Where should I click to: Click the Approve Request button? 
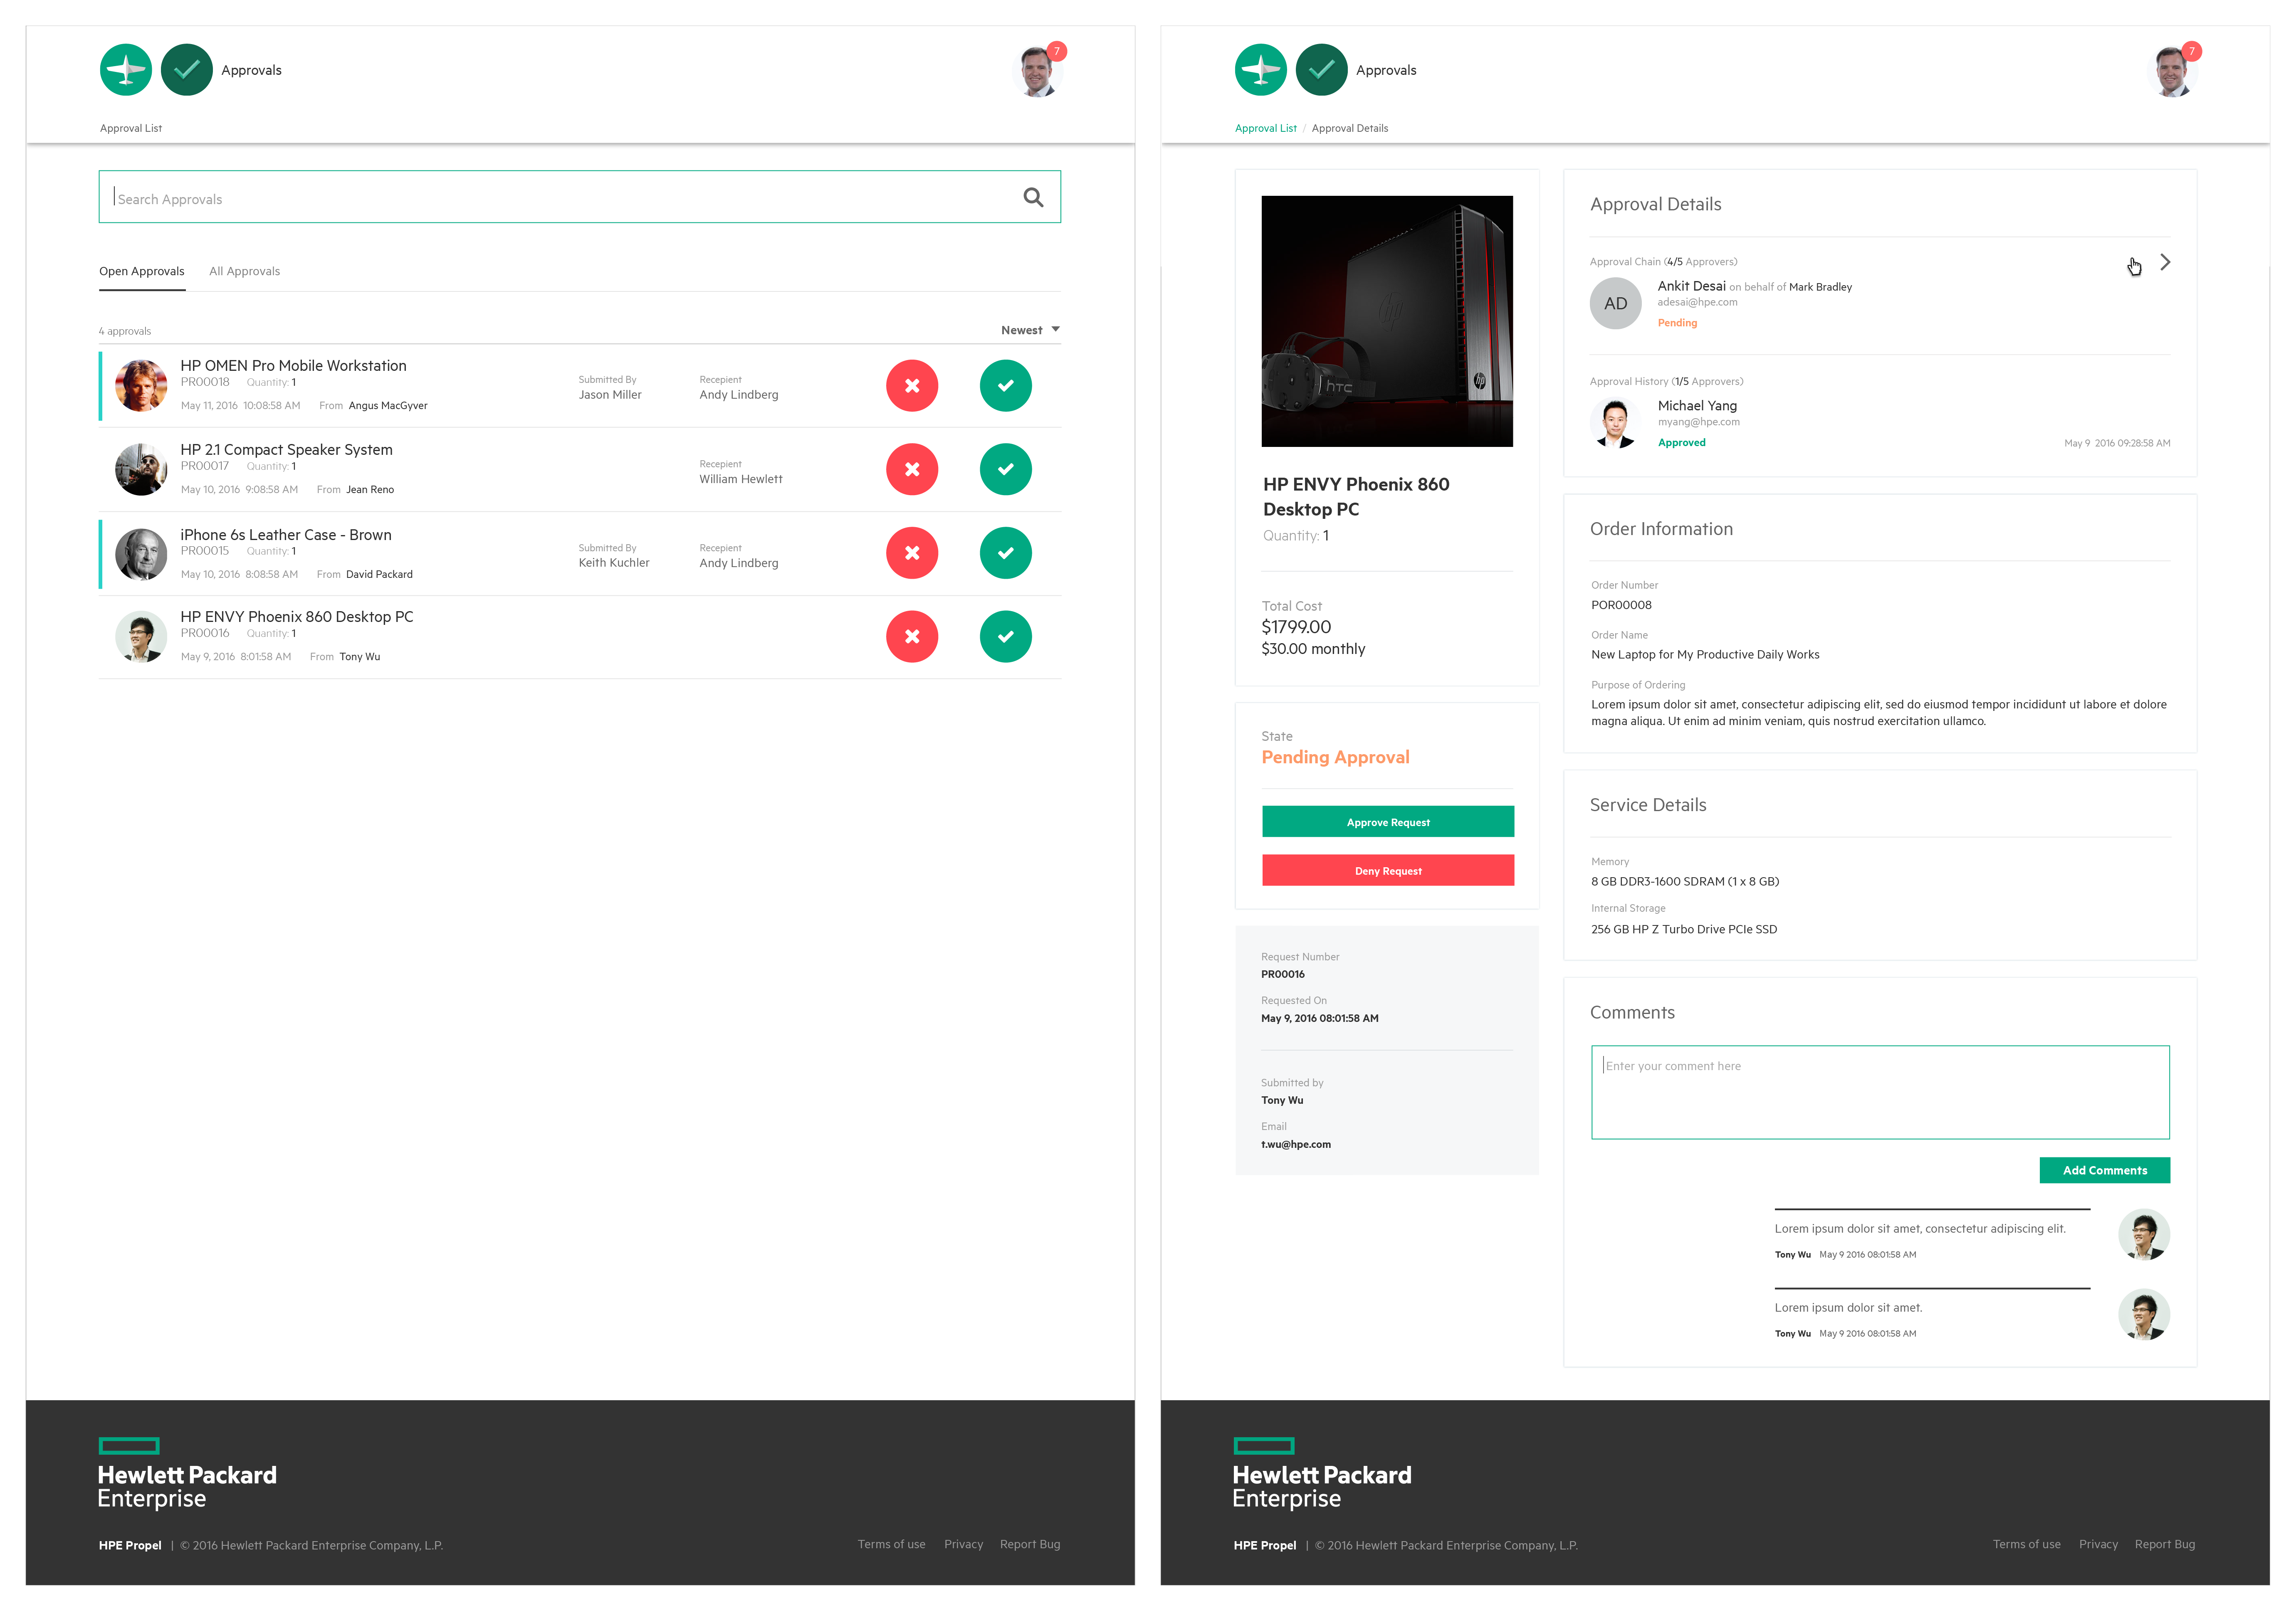coord(1388,822)
